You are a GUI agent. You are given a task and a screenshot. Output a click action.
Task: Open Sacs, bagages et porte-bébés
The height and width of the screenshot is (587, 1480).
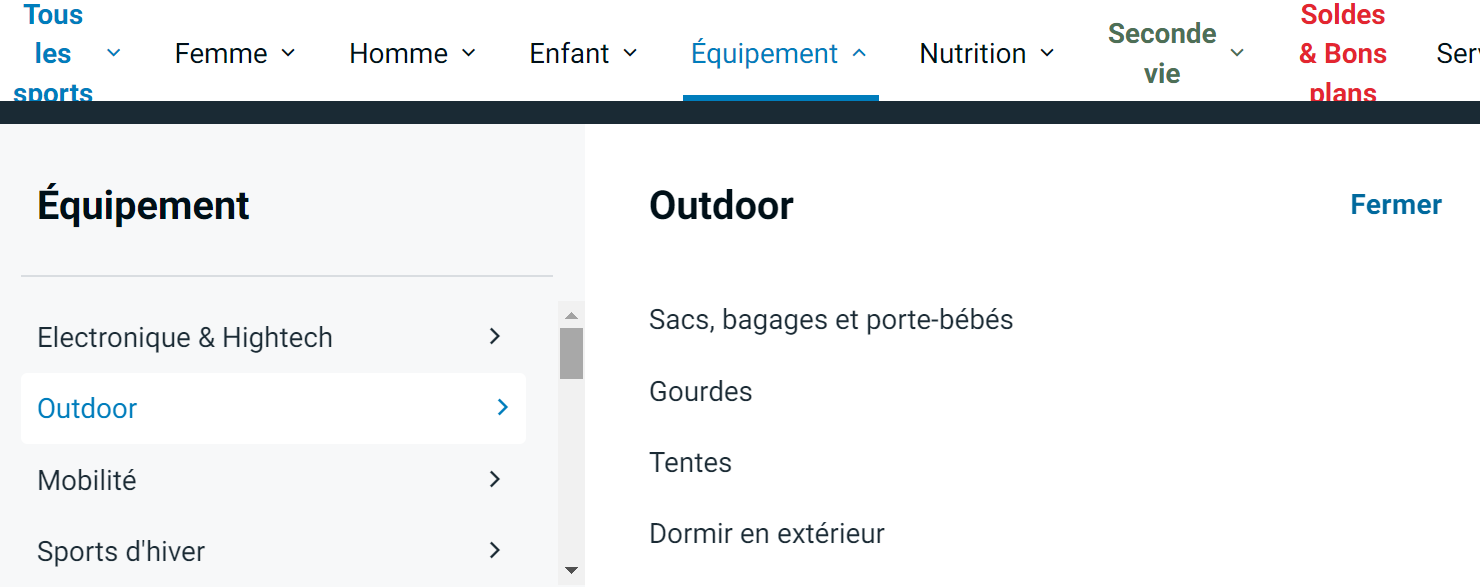[x=831, y=320]
